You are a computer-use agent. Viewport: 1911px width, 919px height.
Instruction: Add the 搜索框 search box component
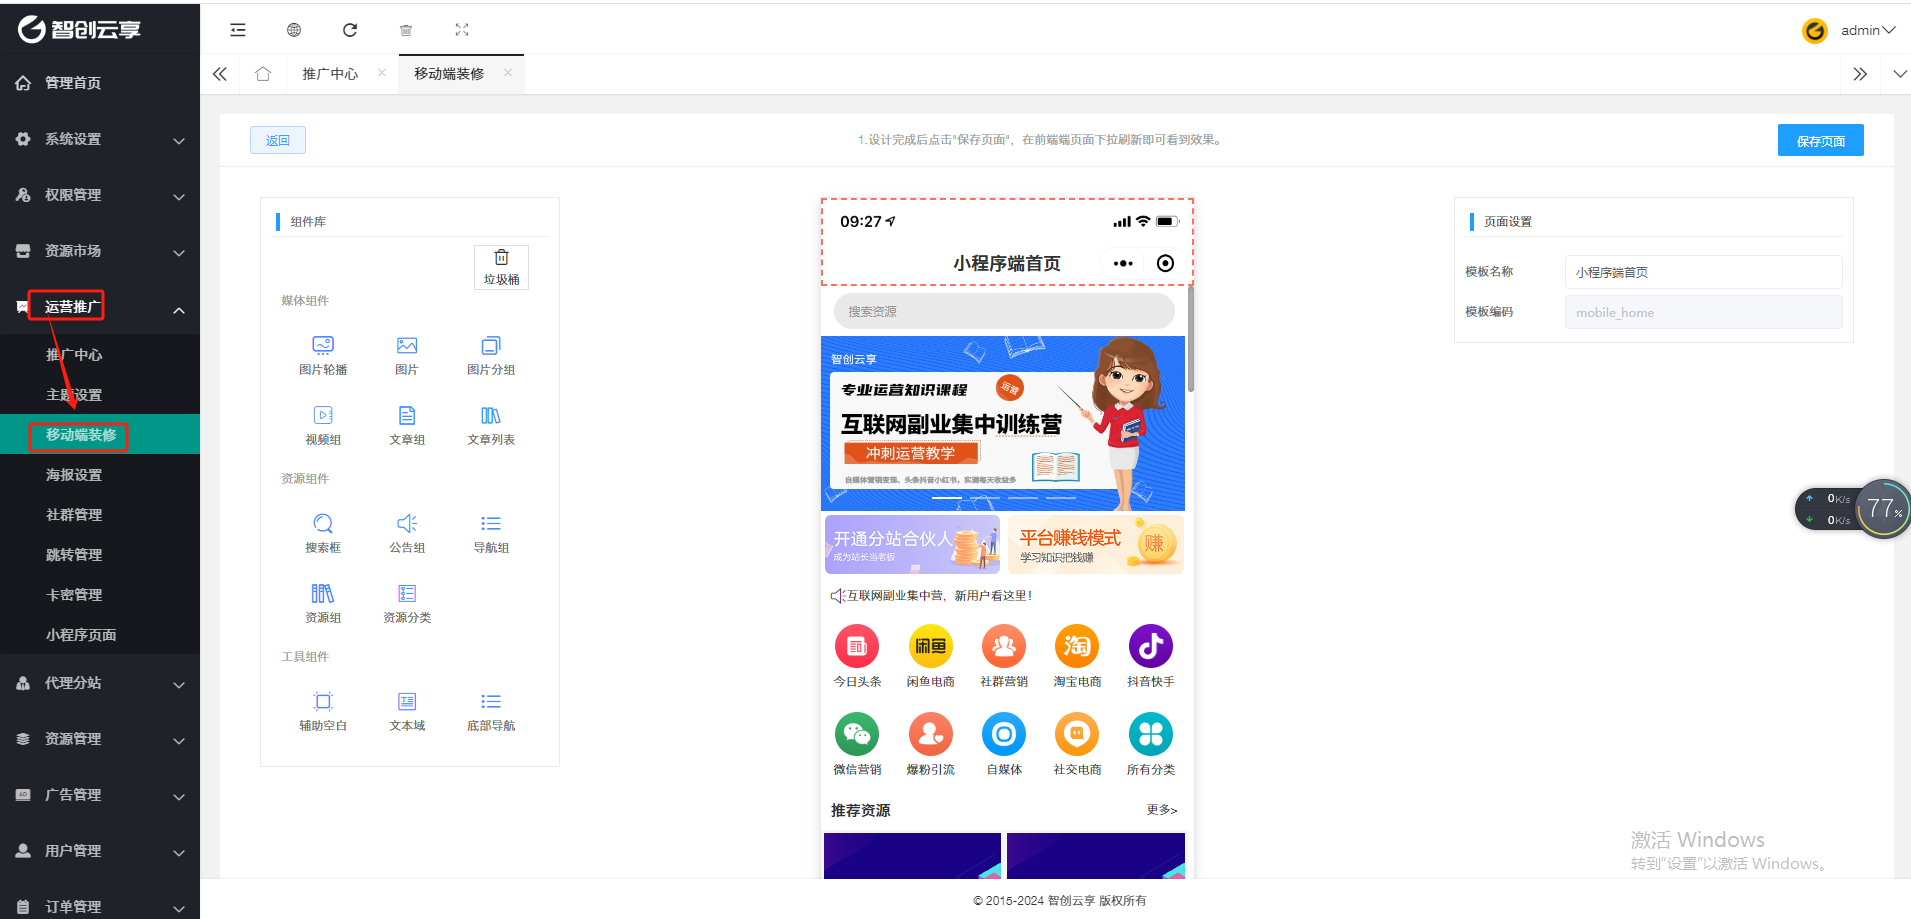[x=323, y=533]
